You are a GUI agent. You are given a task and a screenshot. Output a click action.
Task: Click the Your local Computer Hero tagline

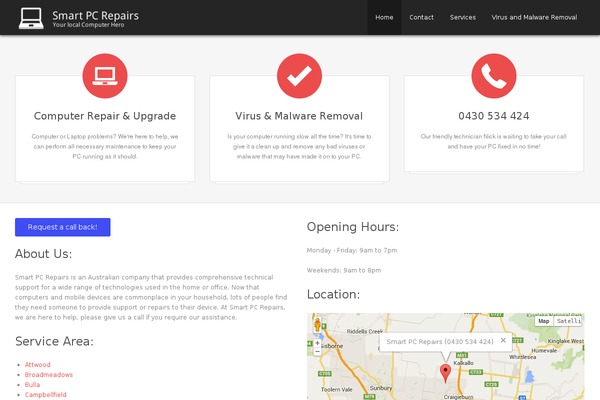point(88,25)
